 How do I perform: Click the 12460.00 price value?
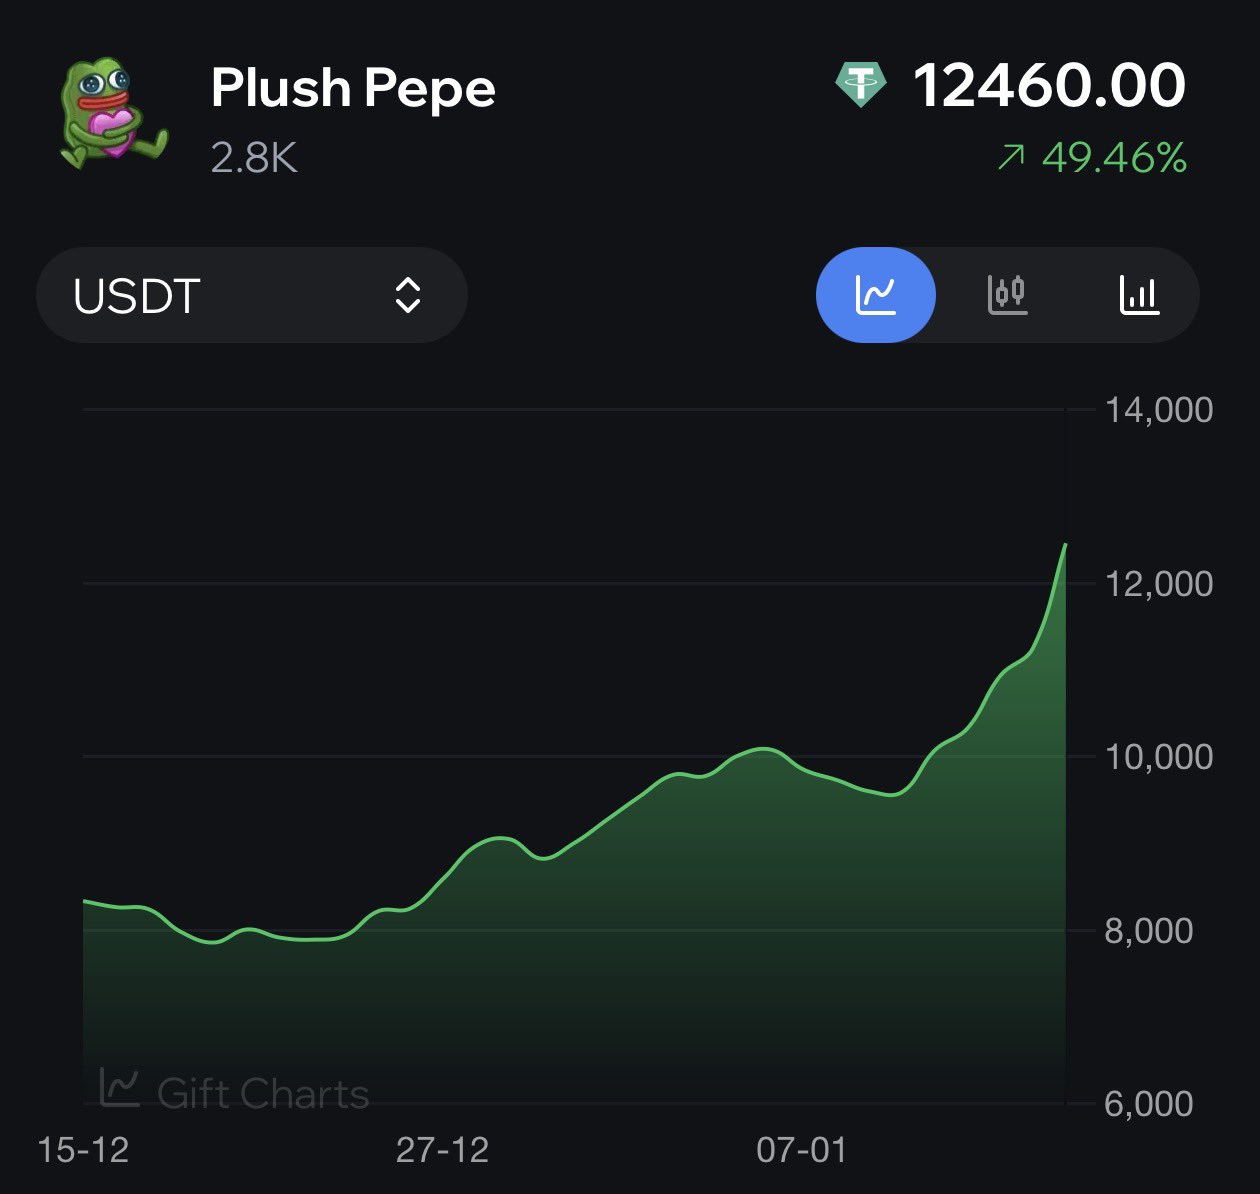(x=1049, y=86)
